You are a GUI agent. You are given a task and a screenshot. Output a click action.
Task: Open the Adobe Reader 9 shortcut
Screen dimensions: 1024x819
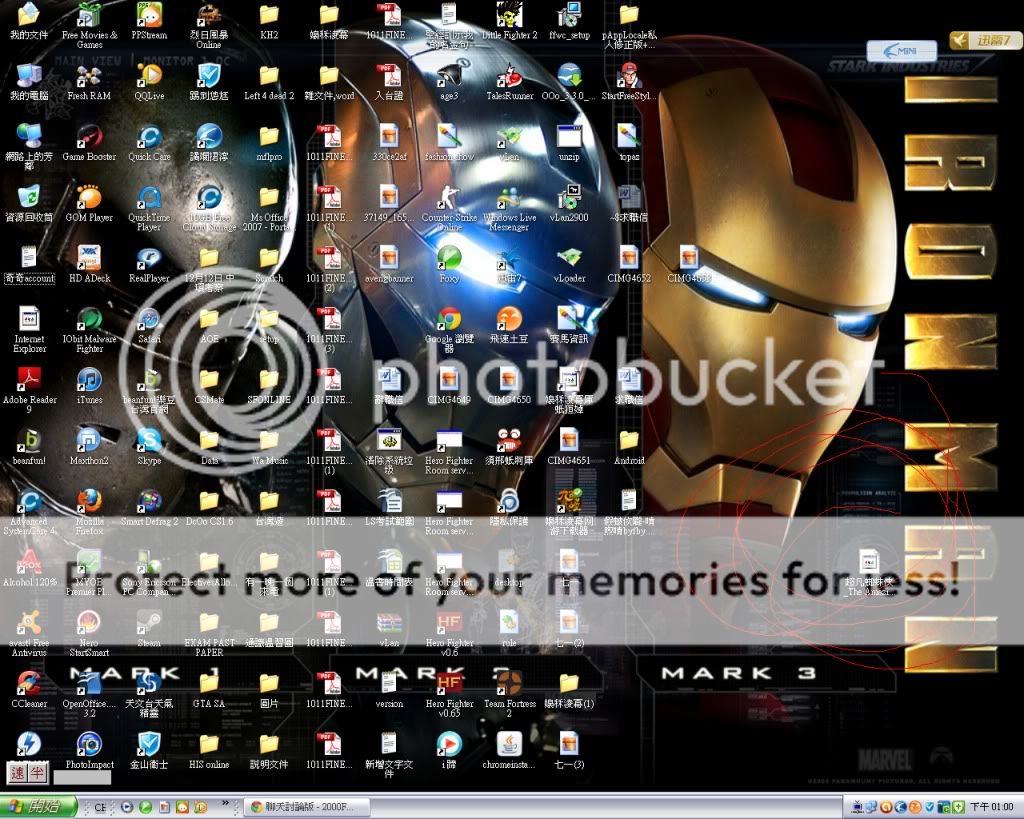pos(29,380)
